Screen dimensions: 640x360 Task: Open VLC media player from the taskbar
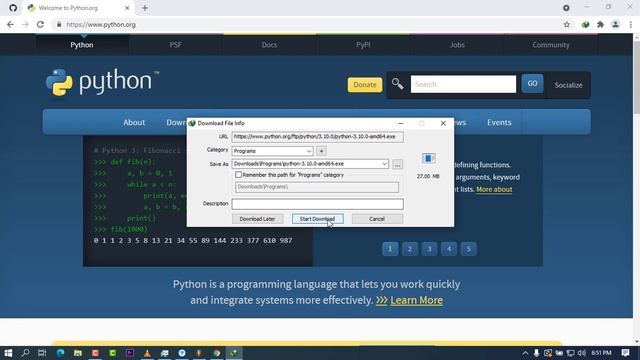[147, 353]
